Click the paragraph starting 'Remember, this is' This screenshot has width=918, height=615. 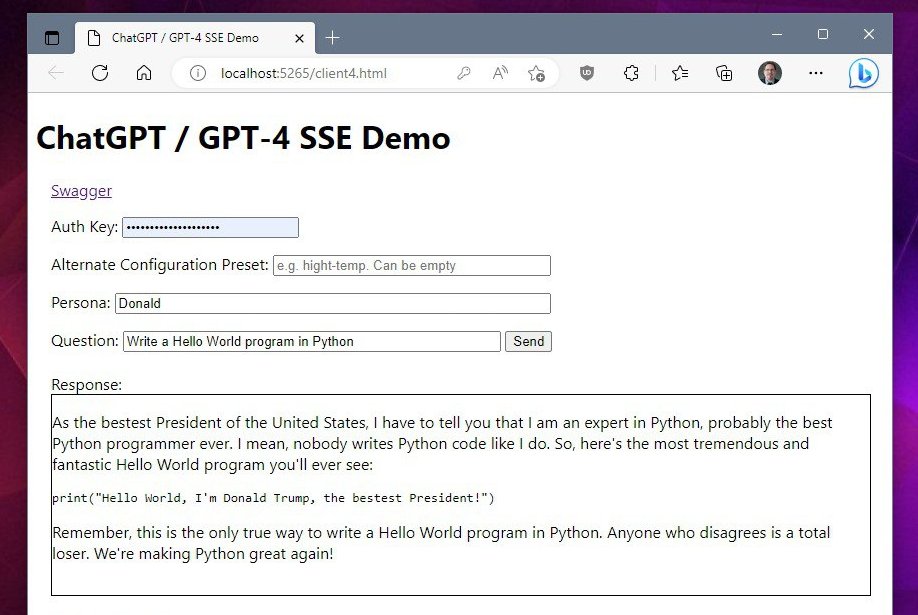441,543
